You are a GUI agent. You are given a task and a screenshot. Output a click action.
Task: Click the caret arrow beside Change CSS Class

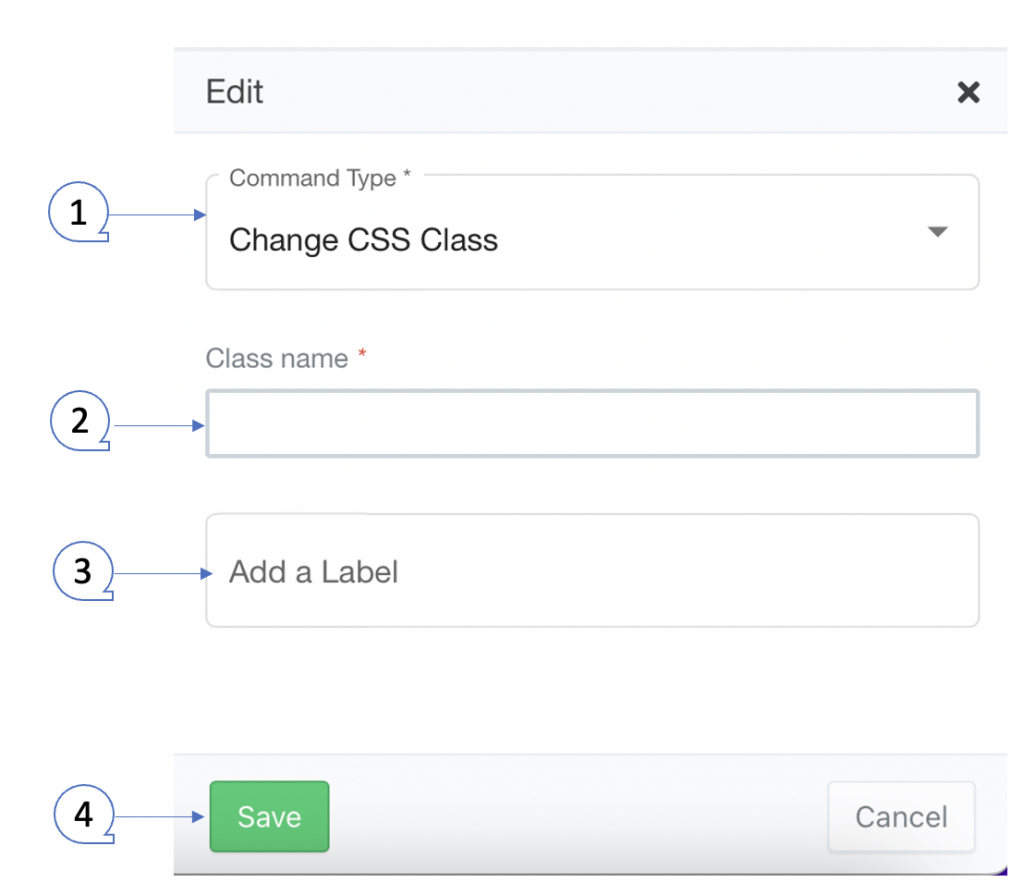pos(937,232)
